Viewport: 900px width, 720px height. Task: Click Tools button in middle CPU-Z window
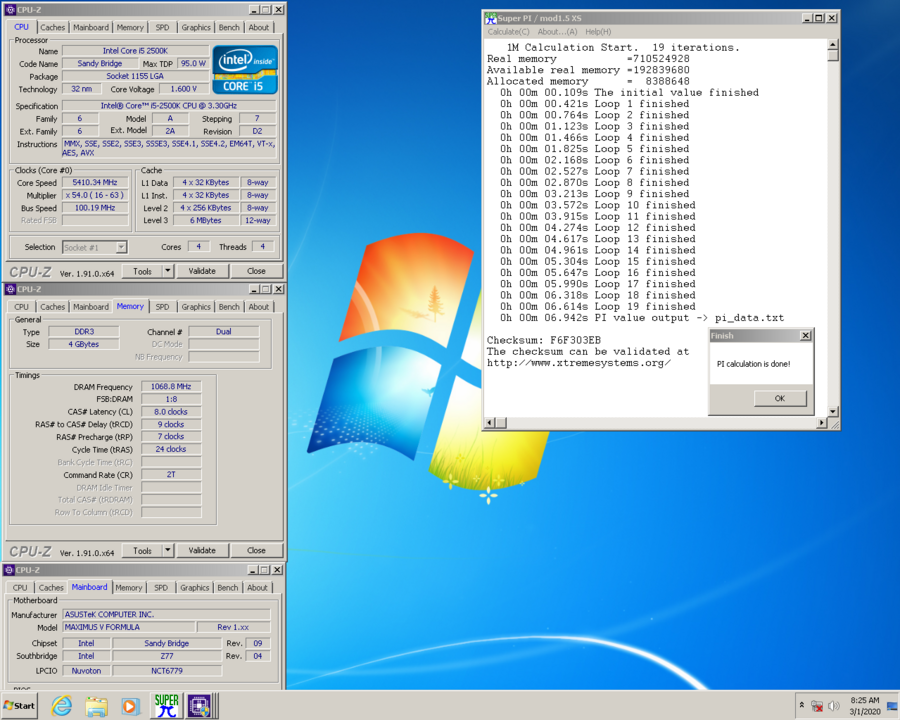tap(142, 550)
